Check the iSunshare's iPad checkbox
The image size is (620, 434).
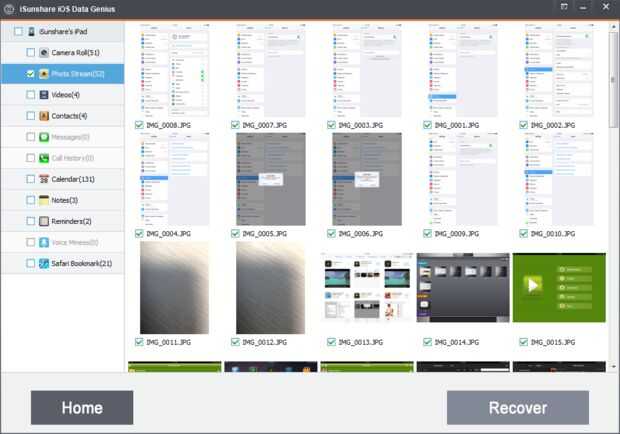pyautogui.click(x=18, y=32)
